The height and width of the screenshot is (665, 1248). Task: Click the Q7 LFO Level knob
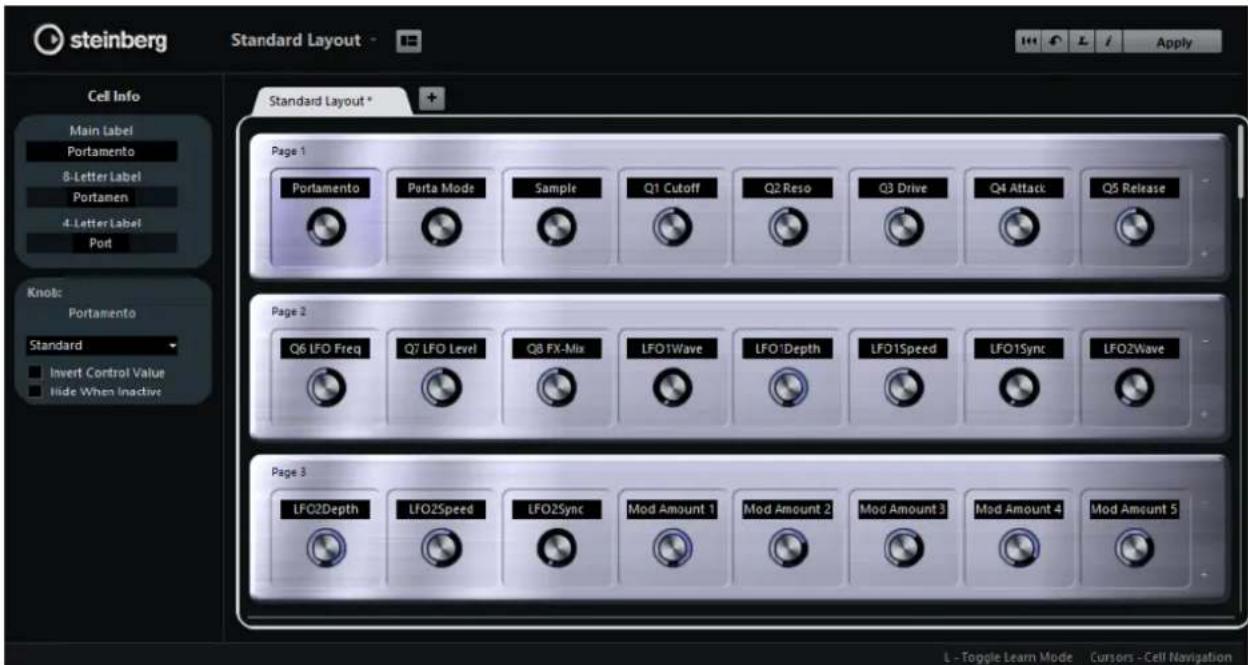click(x=440, y=390)
